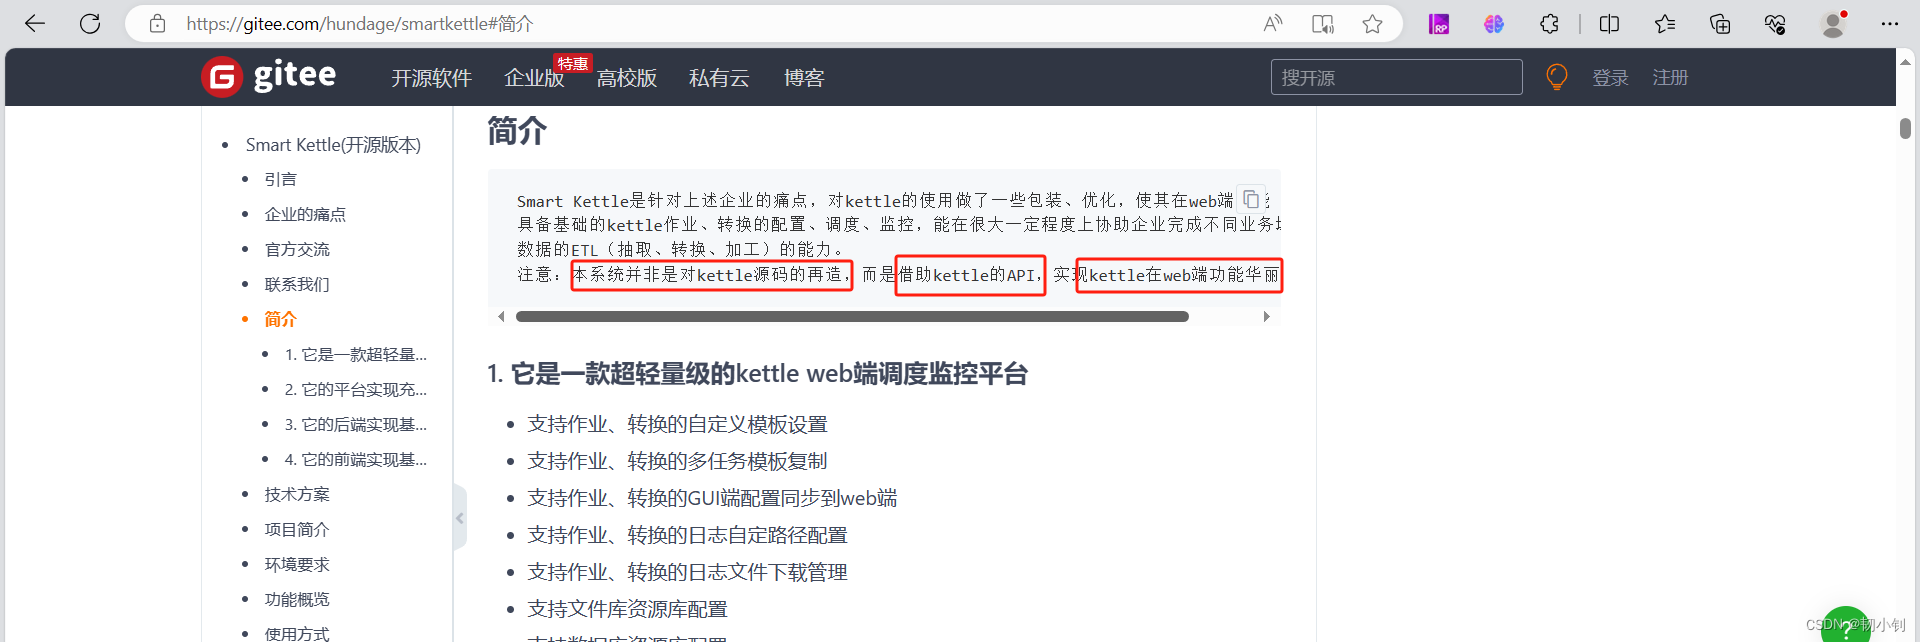1920x642 pixels.
Task: Jump to 环境要求 section
Action: [297, 564]
